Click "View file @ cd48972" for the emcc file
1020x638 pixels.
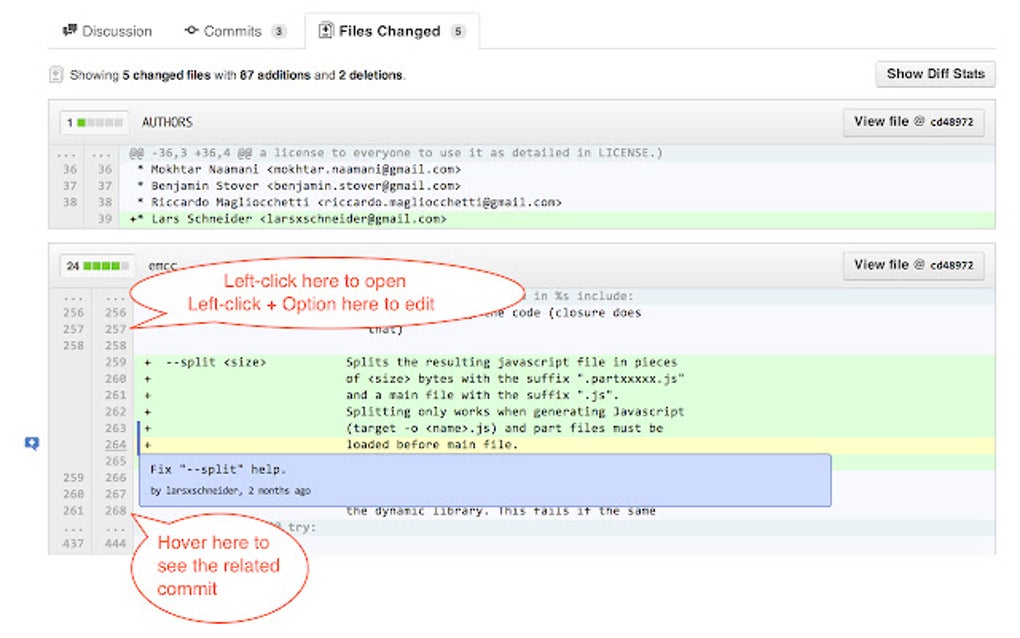click(x=912, y=265)
